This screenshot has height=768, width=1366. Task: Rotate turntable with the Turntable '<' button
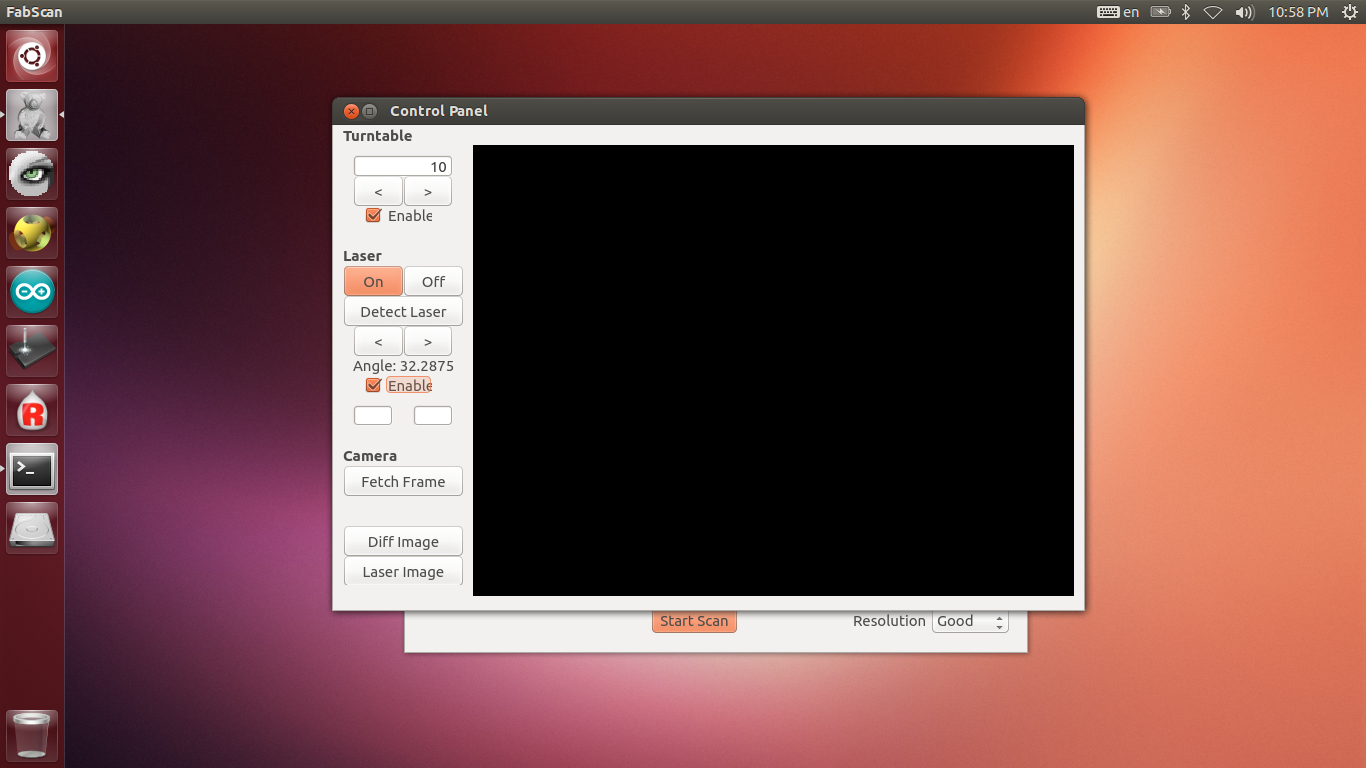point(378,192)
